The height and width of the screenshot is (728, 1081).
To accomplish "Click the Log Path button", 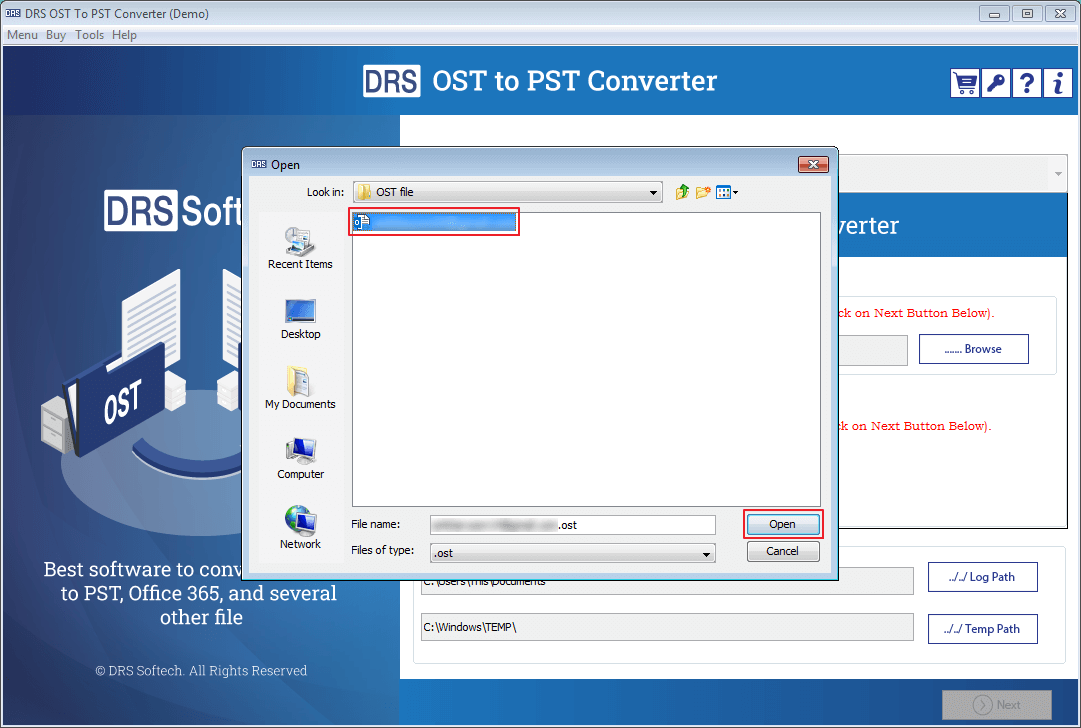I will tap(982, 577).
